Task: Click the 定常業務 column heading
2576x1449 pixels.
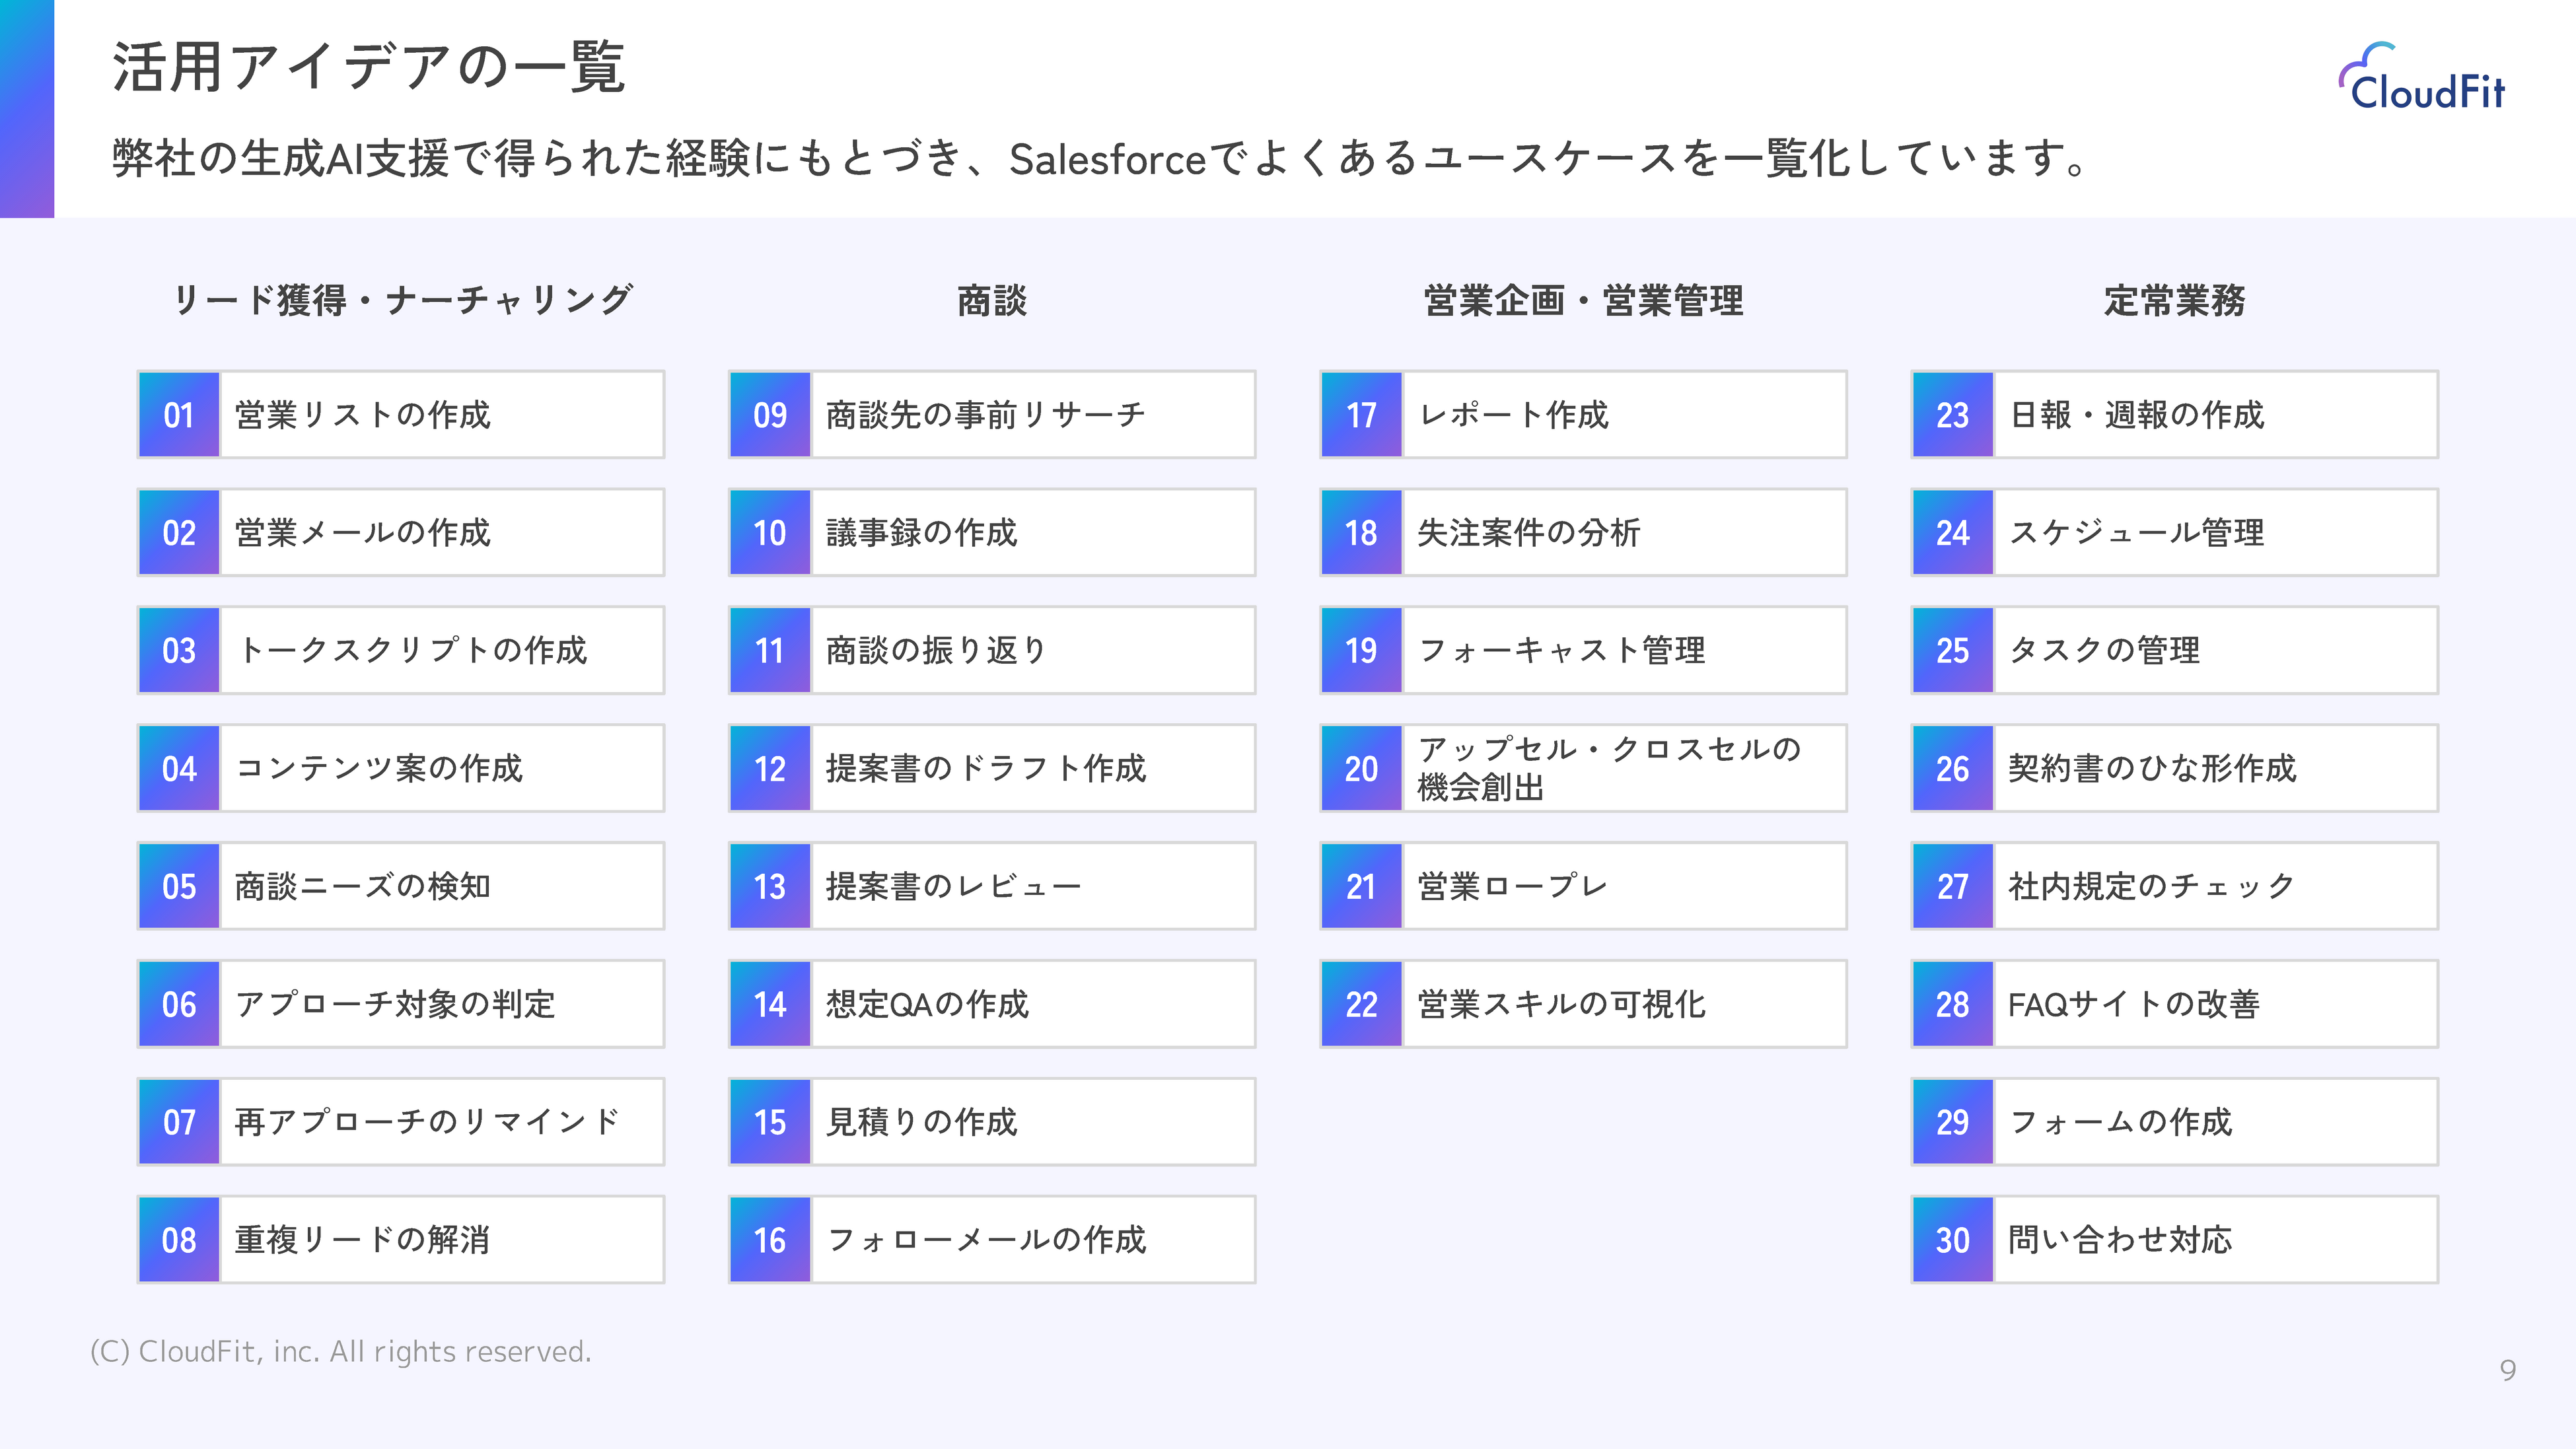Action: 2174,300
